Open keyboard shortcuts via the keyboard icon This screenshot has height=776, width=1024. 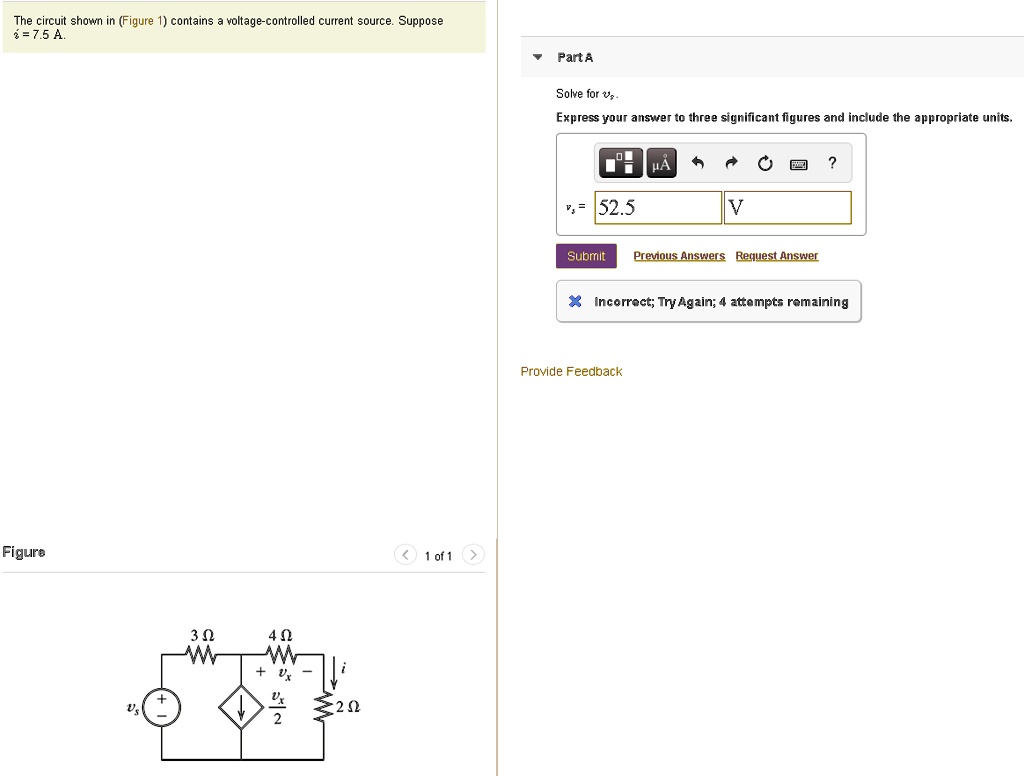tap(798, 162)
